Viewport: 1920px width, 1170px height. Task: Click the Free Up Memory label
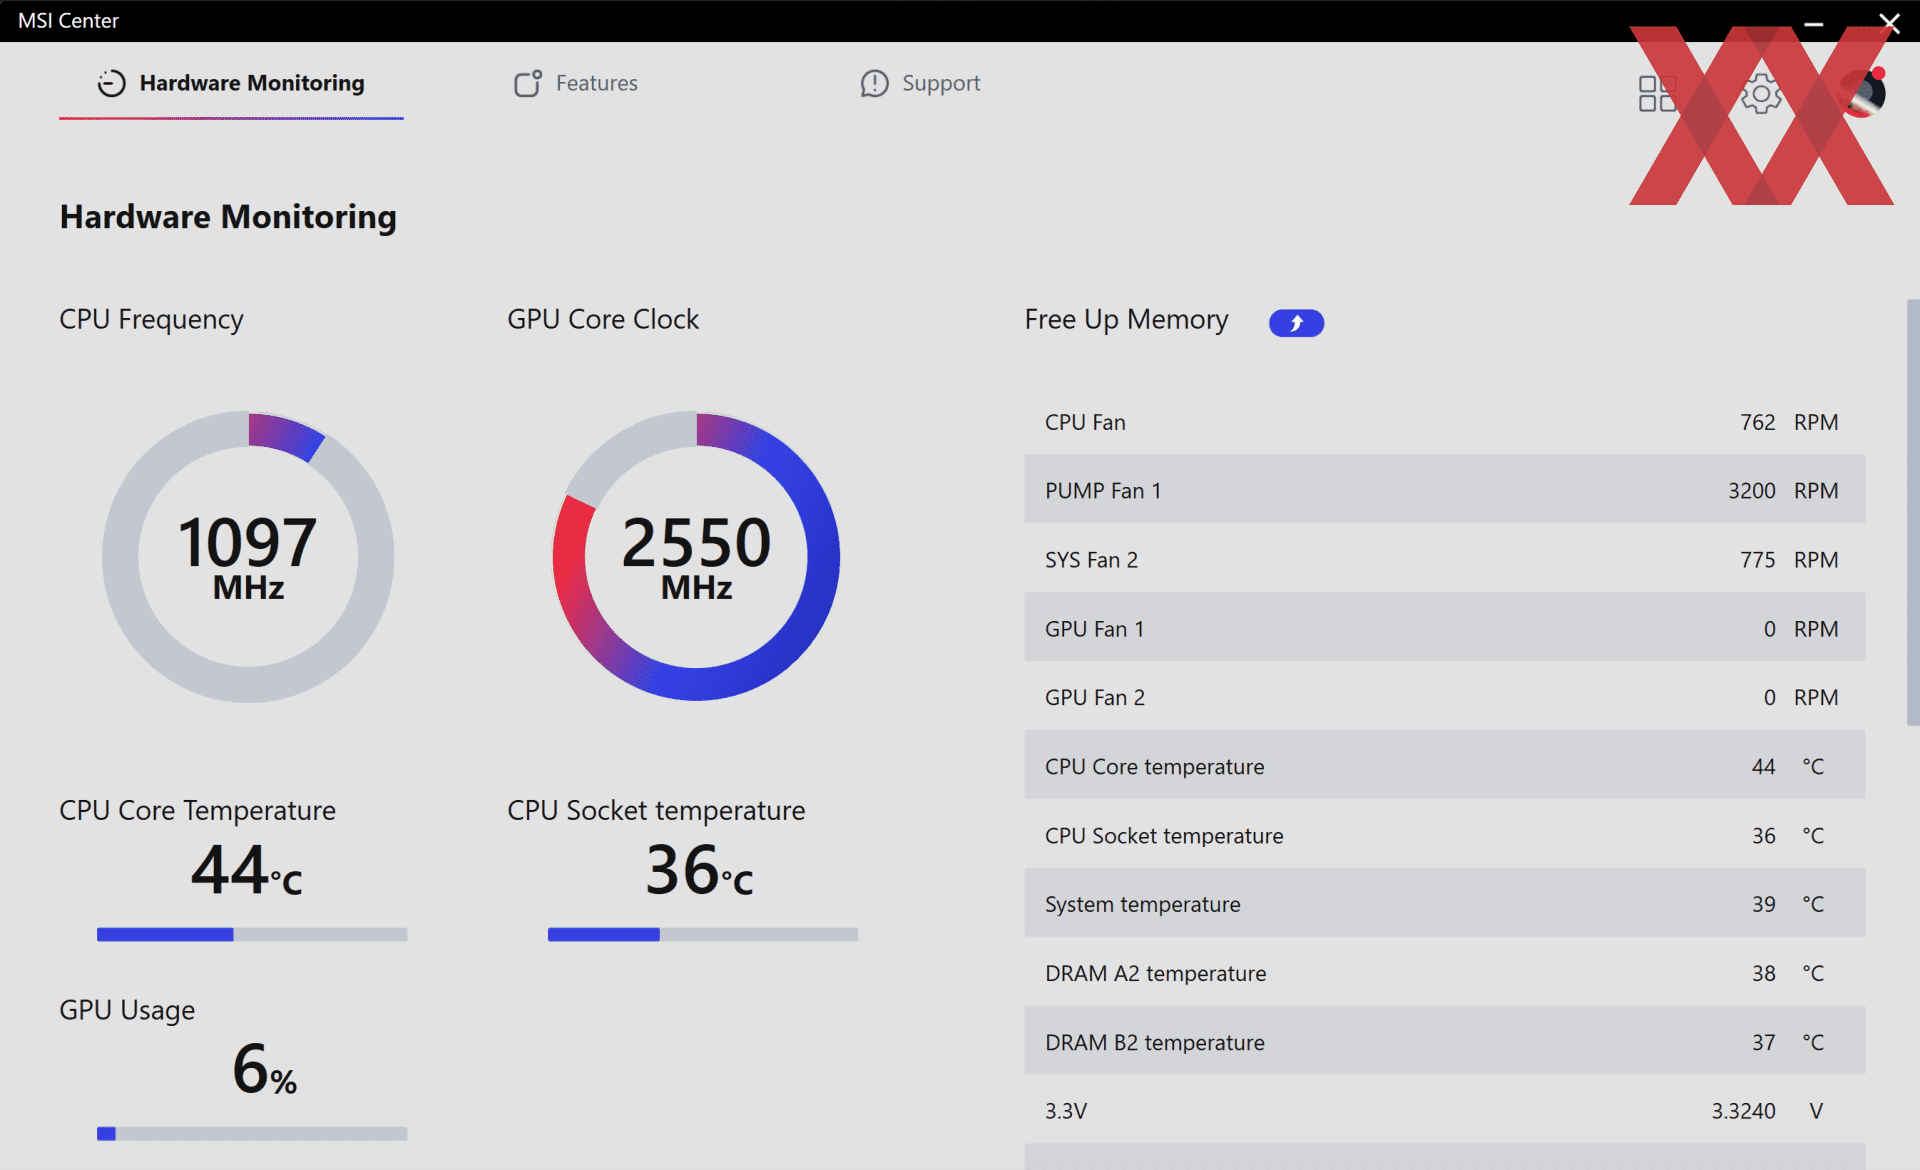tap(1126, 320)
